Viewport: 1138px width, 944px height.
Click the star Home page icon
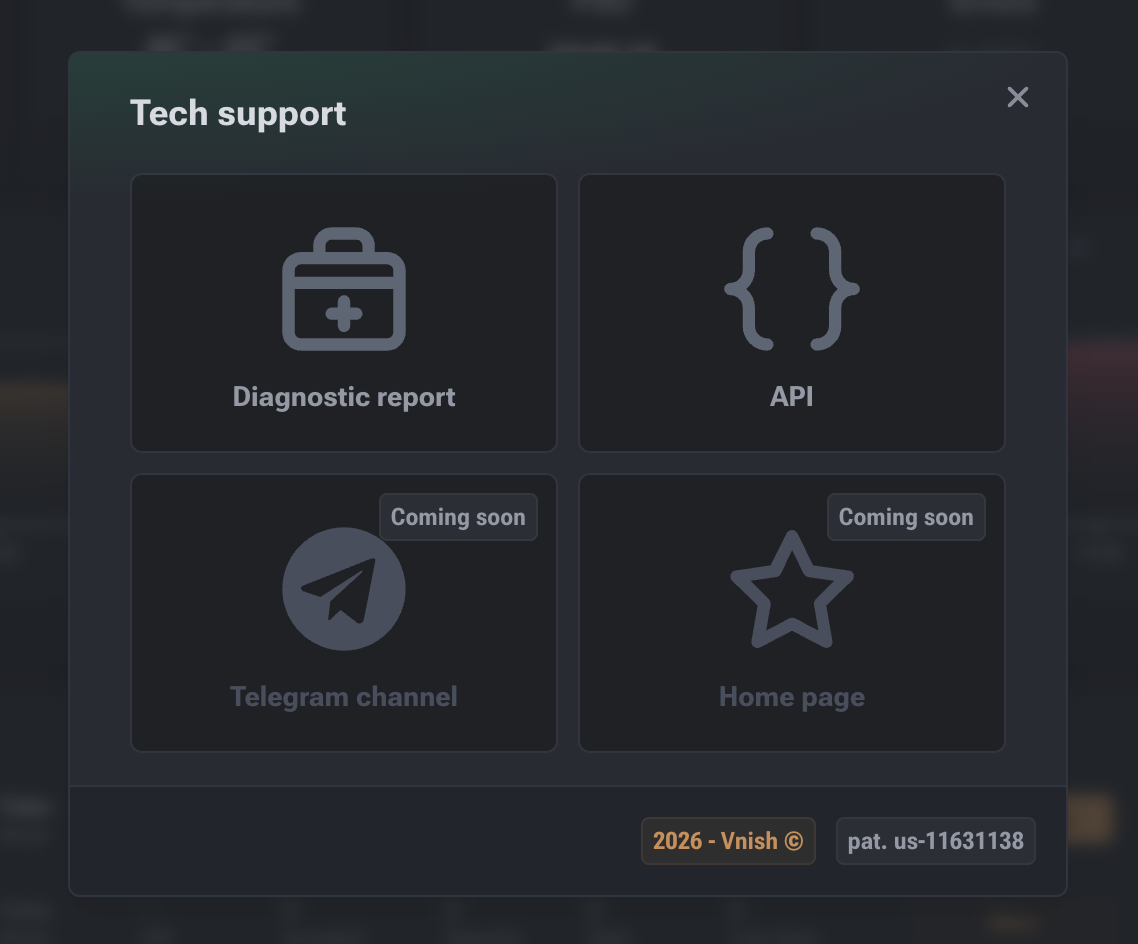[792, 589]
